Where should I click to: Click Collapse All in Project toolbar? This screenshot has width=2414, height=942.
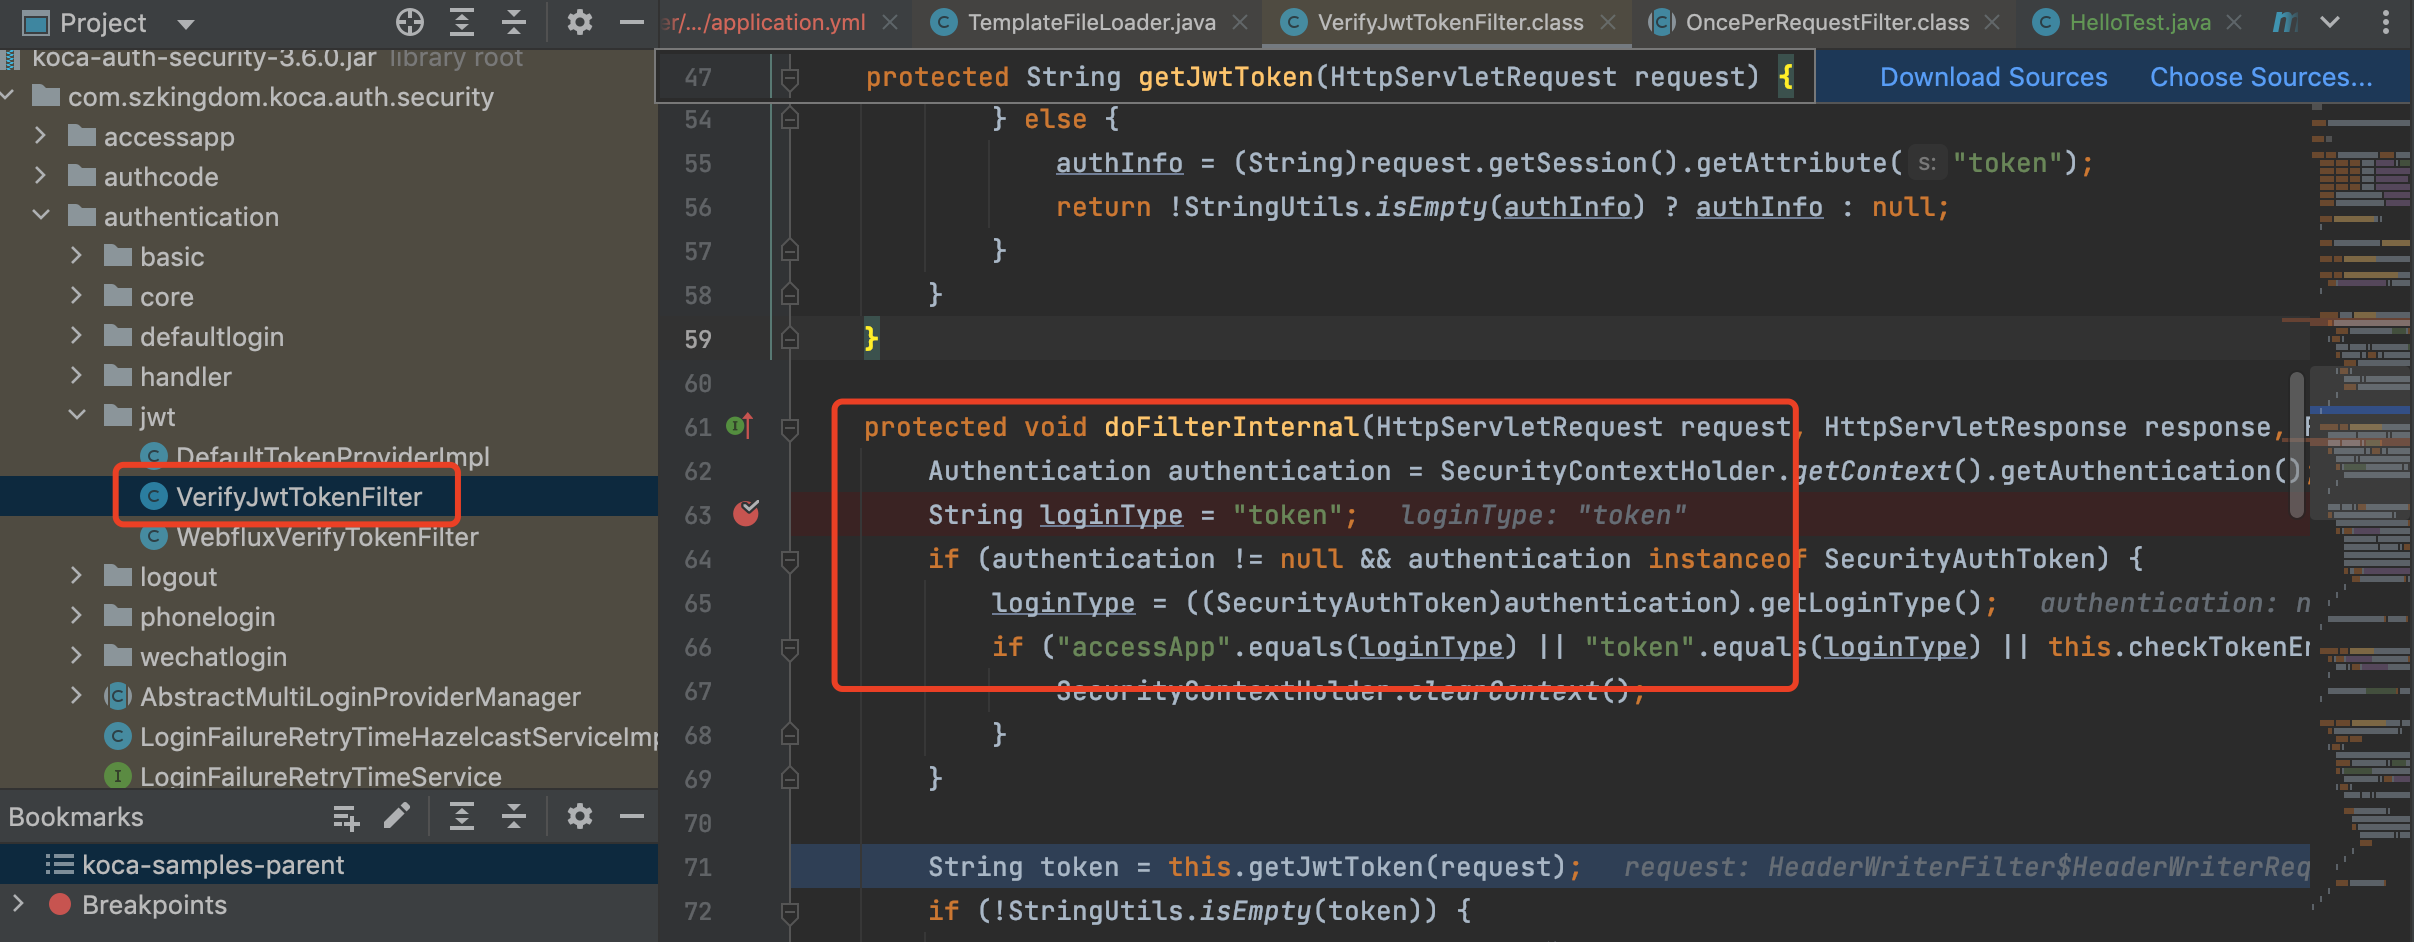[514, 22]
